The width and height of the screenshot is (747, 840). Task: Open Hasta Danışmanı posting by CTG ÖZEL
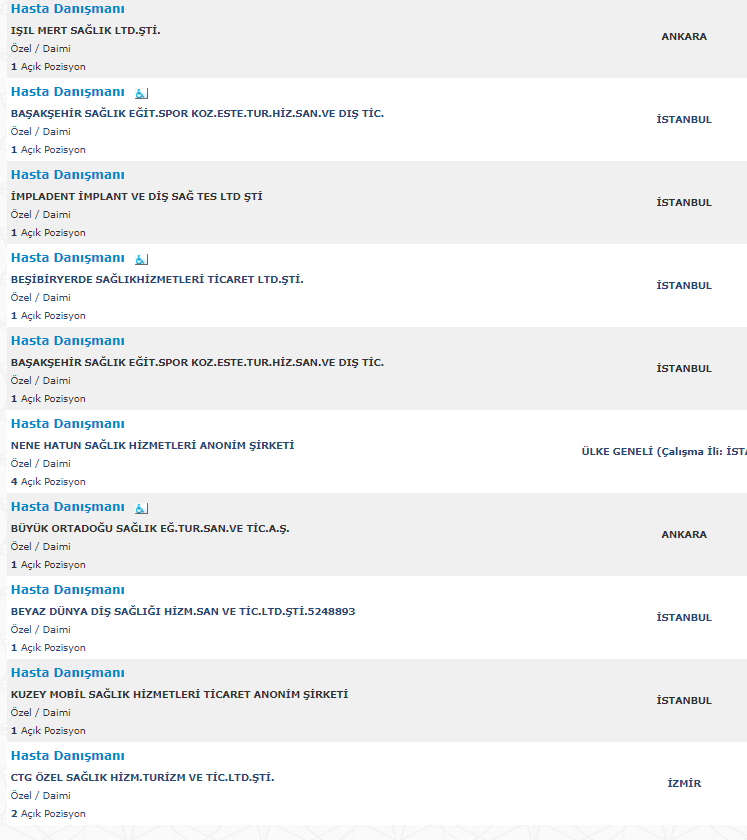tap(67, 756)
